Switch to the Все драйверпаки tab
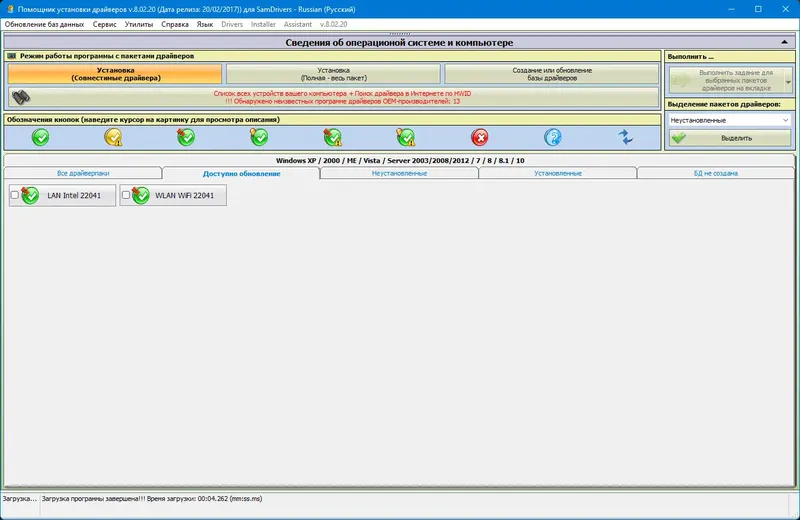 pos(83,173)
